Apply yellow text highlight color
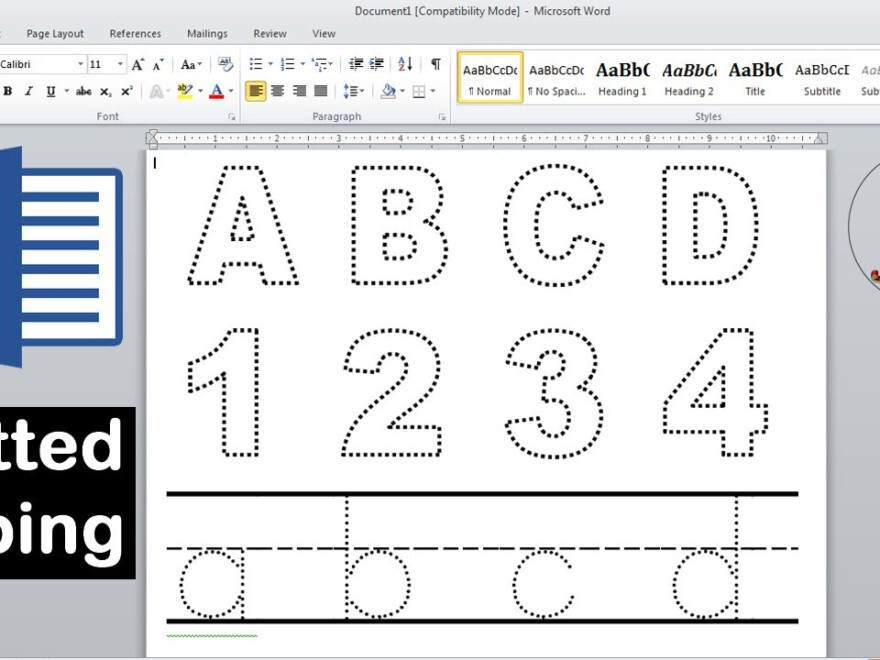 tap(185, 91)
